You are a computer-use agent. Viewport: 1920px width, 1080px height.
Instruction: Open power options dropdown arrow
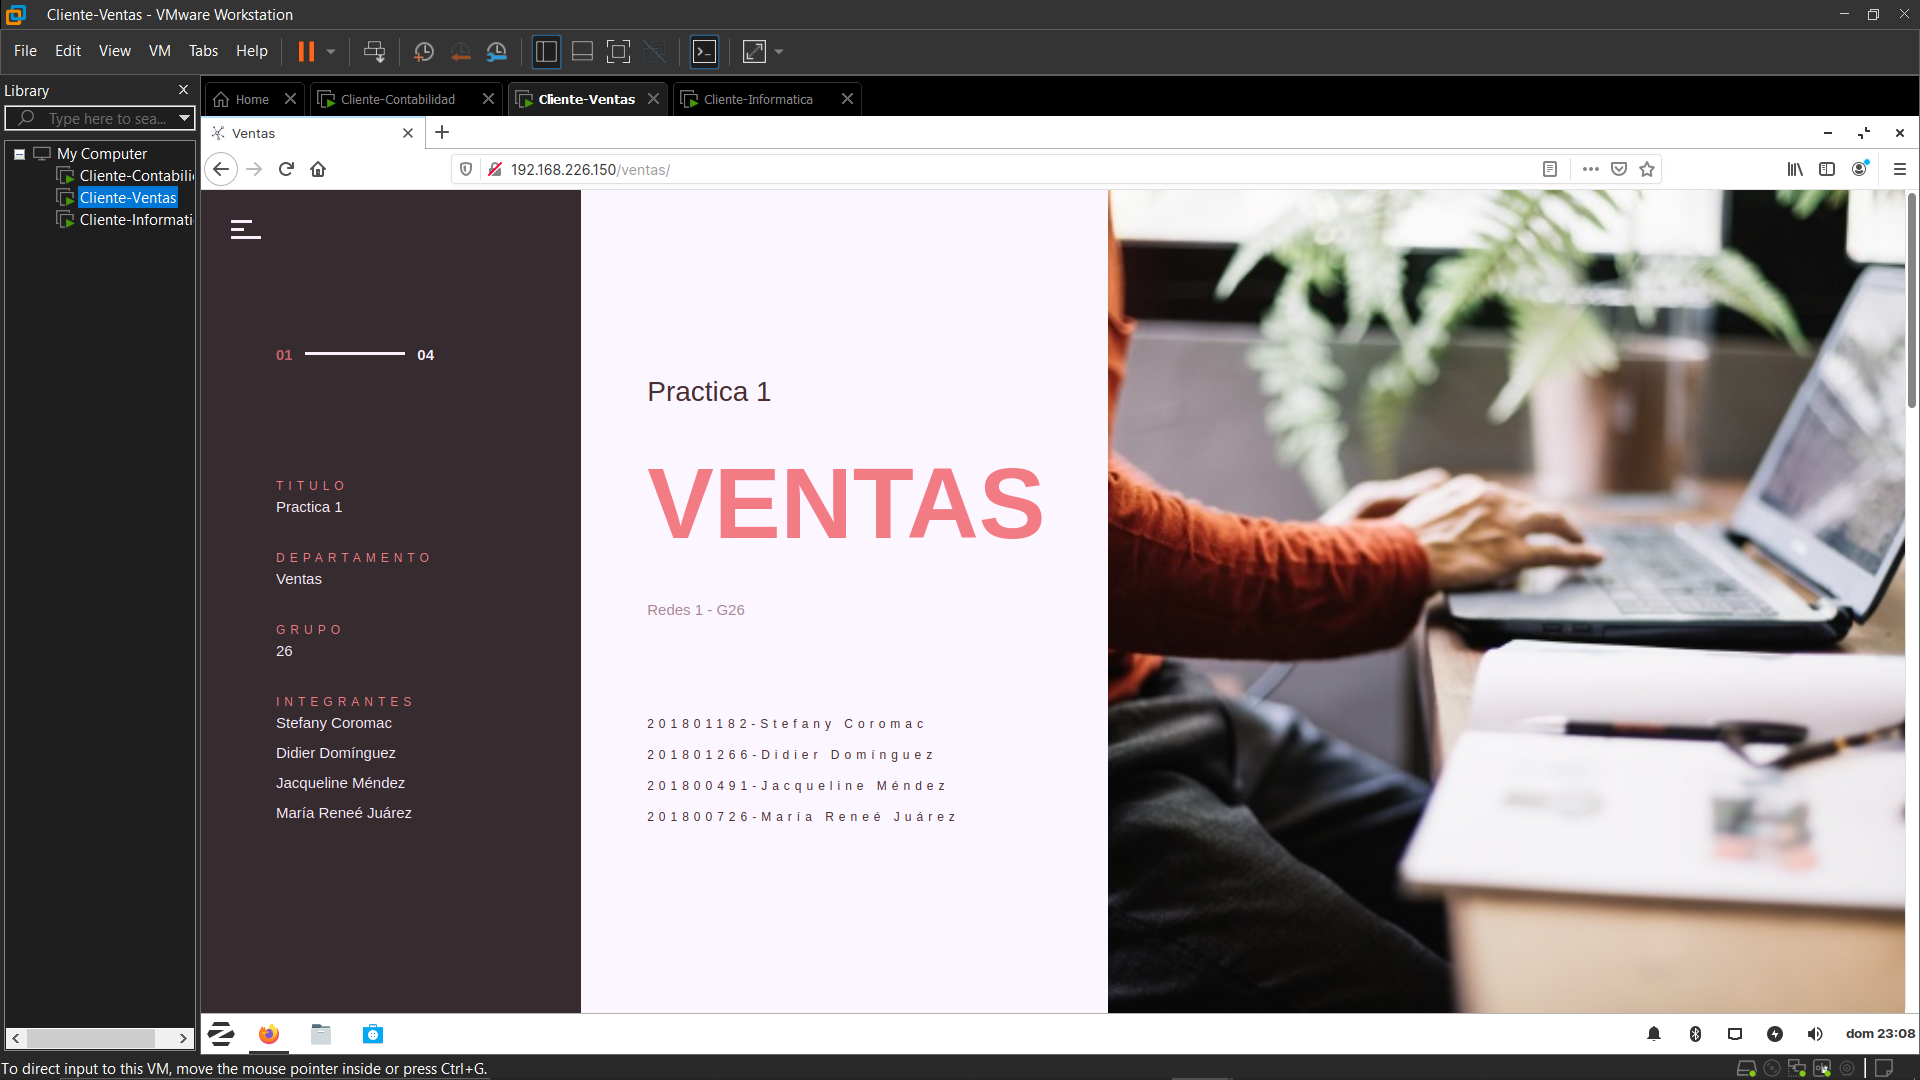pyautogui.click(x=331, y=51)
